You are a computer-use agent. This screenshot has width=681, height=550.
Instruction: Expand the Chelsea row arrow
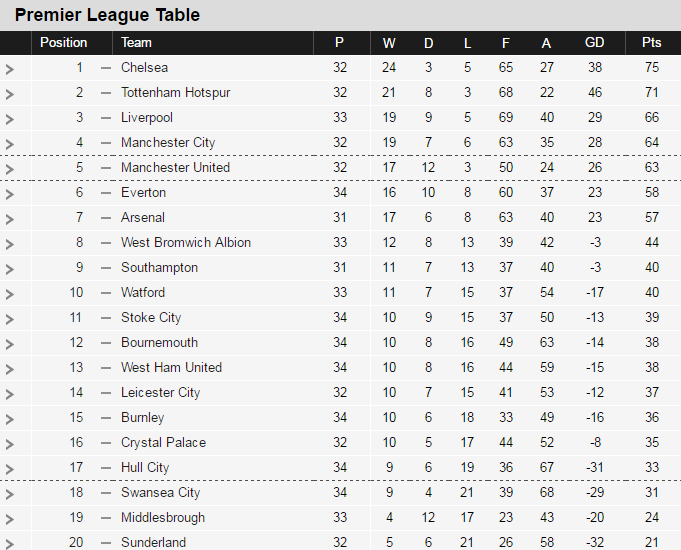10,69
